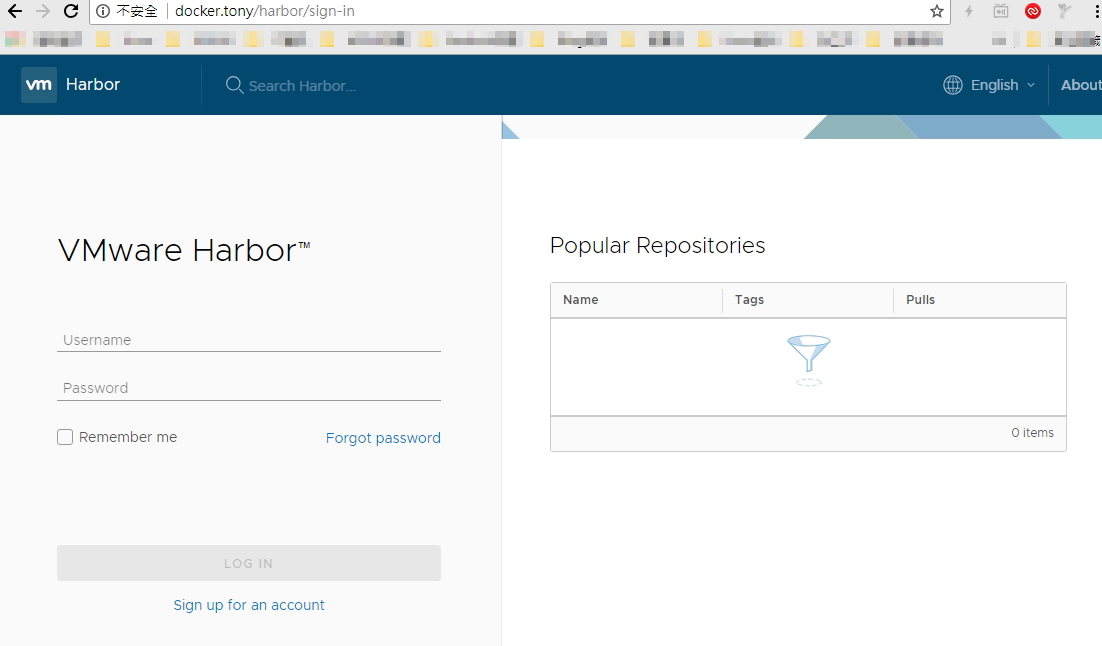Click the VMware Harbor title text
The height and width of the screenshot is (646, 1102).
[183, 250]
